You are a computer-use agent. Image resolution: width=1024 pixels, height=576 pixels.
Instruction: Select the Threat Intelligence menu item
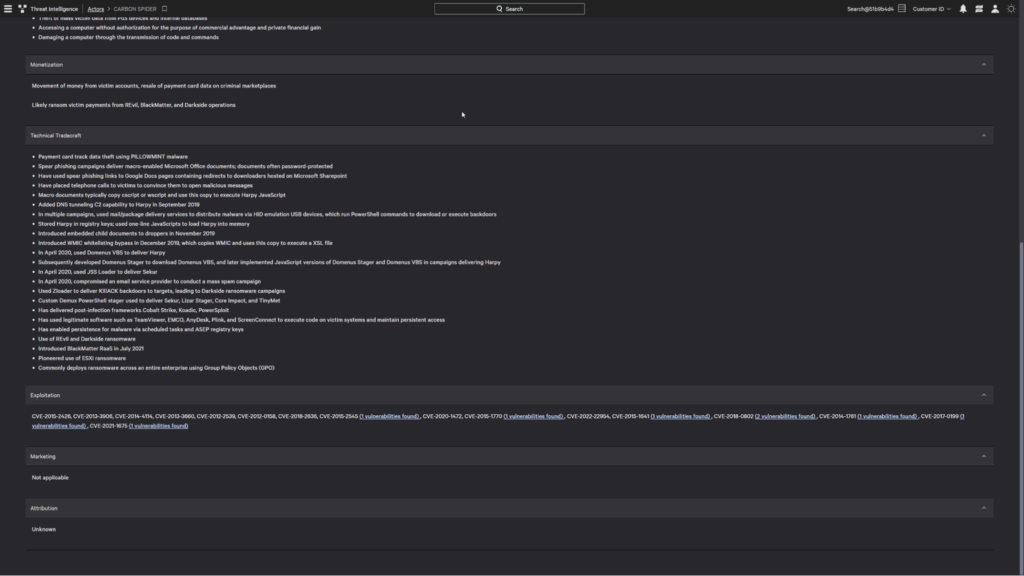click(54, 9)
